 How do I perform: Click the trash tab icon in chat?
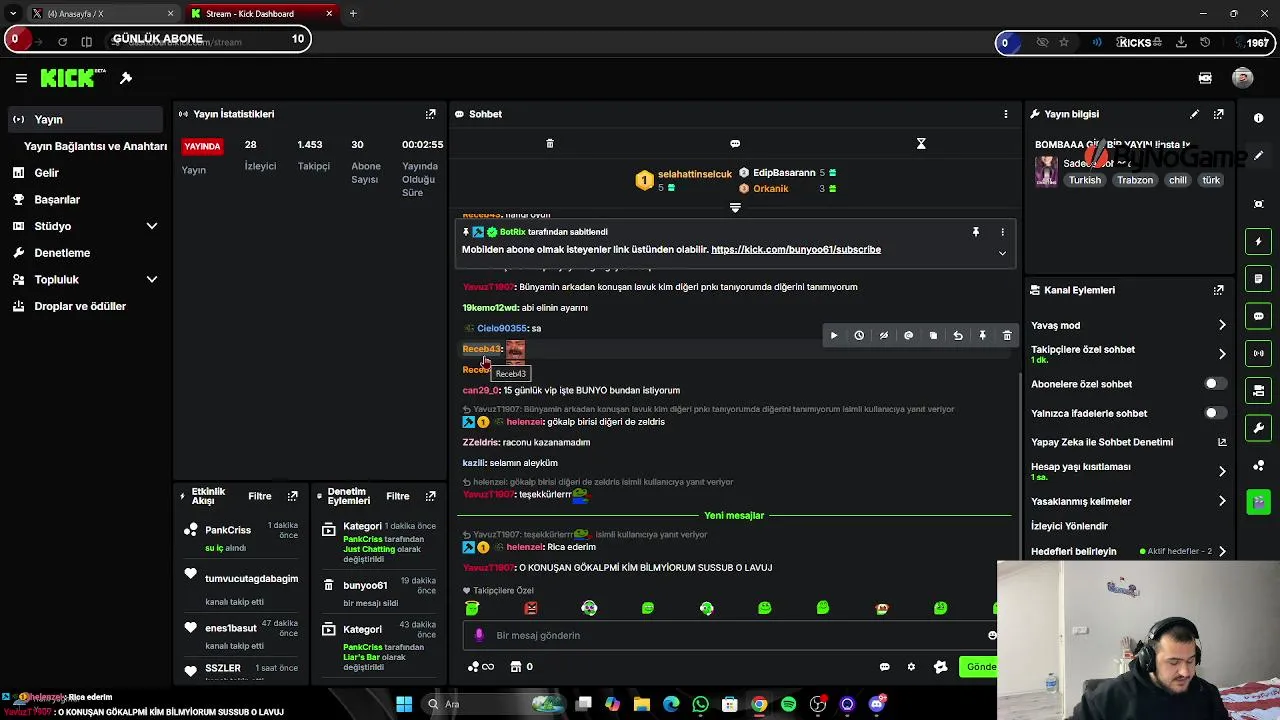pyautogui.click(x=550, y=144)
